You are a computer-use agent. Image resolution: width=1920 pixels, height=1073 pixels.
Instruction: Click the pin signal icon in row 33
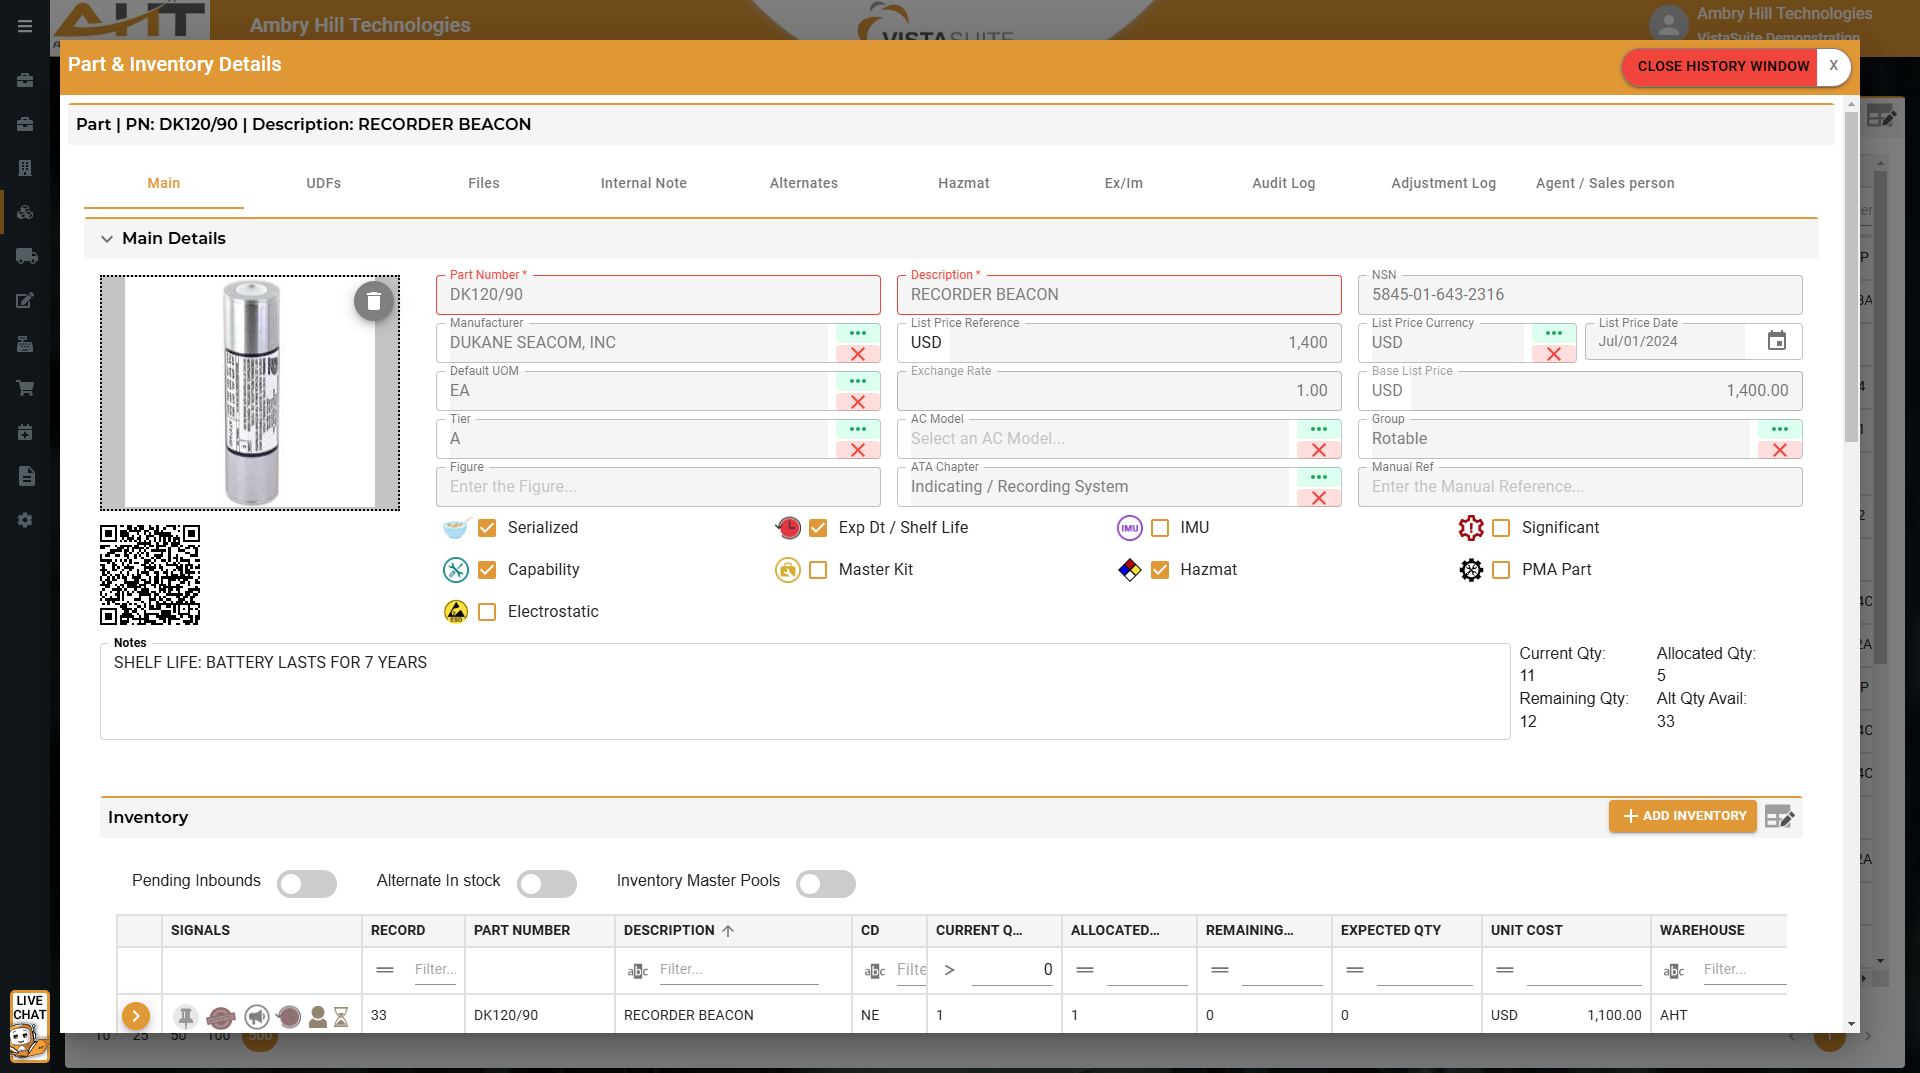click(185, 1016)
